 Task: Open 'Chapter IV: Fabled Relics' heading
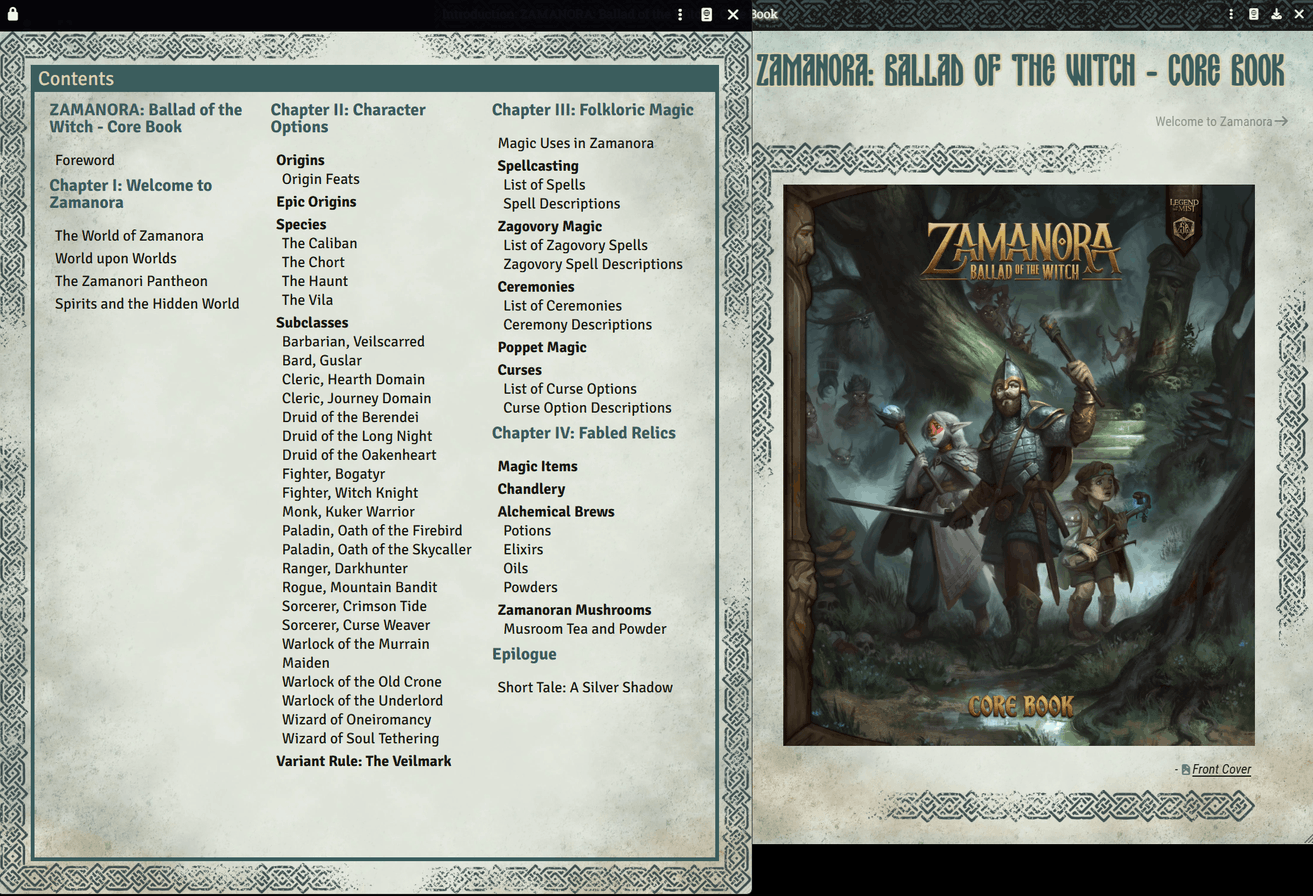(584, 433)
